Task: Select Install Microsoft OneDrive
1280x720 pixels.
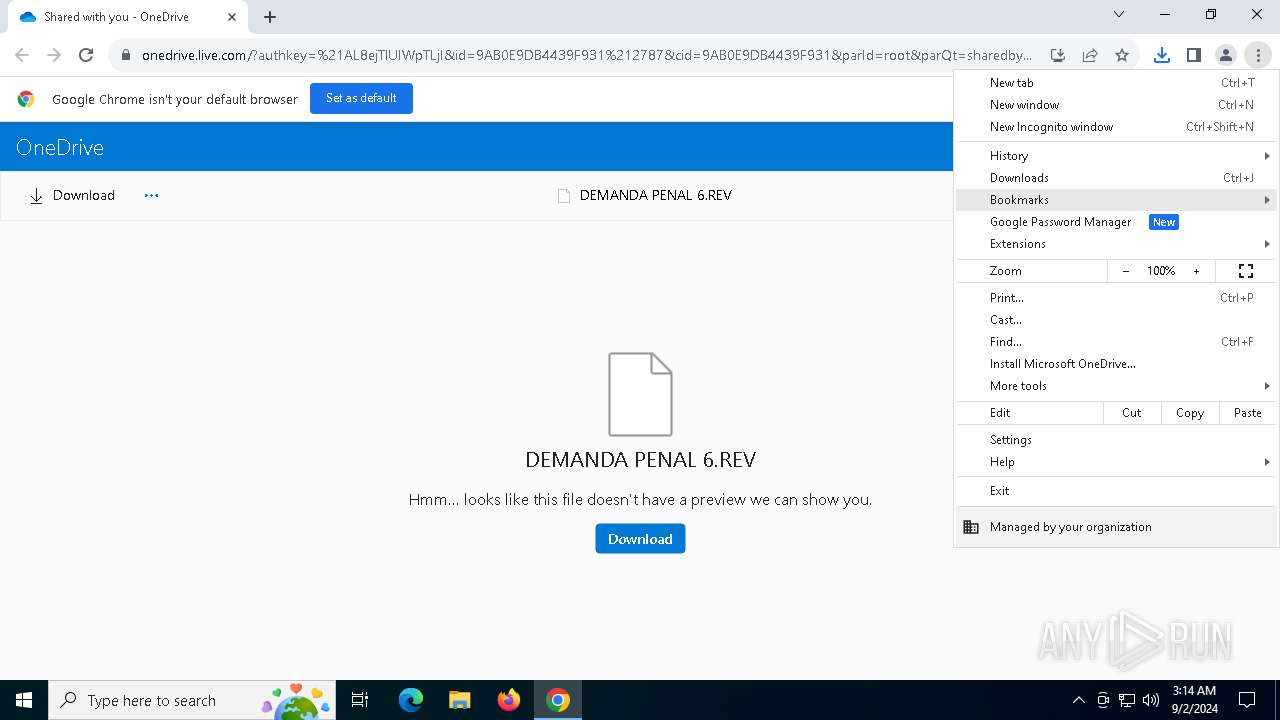Action: [1116, 364]
